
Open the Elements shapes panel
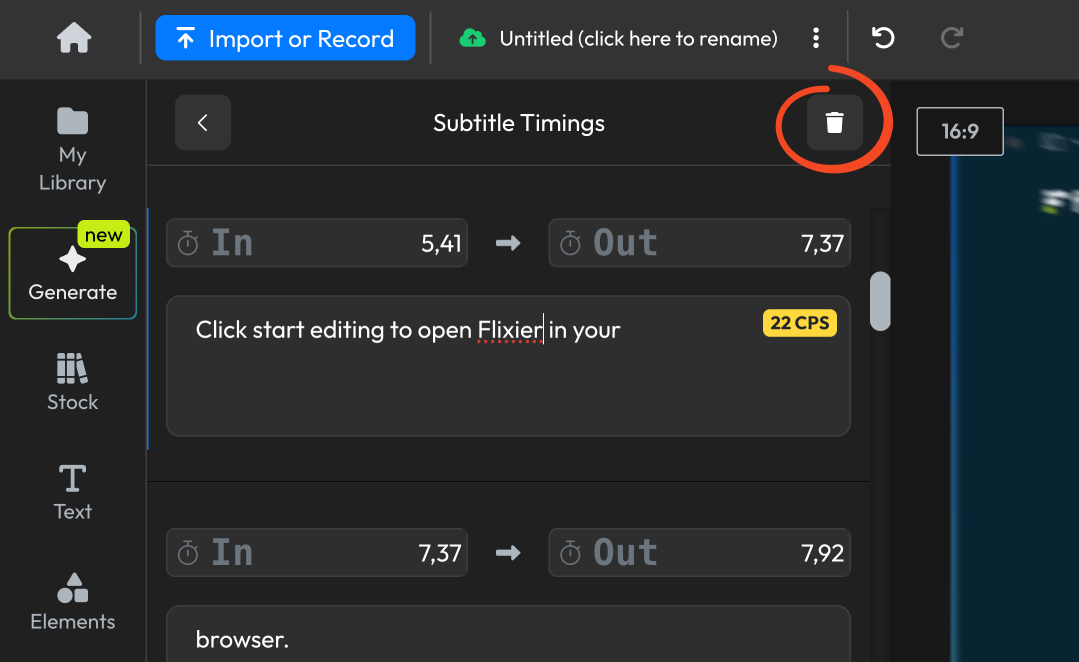pos(72,601)
